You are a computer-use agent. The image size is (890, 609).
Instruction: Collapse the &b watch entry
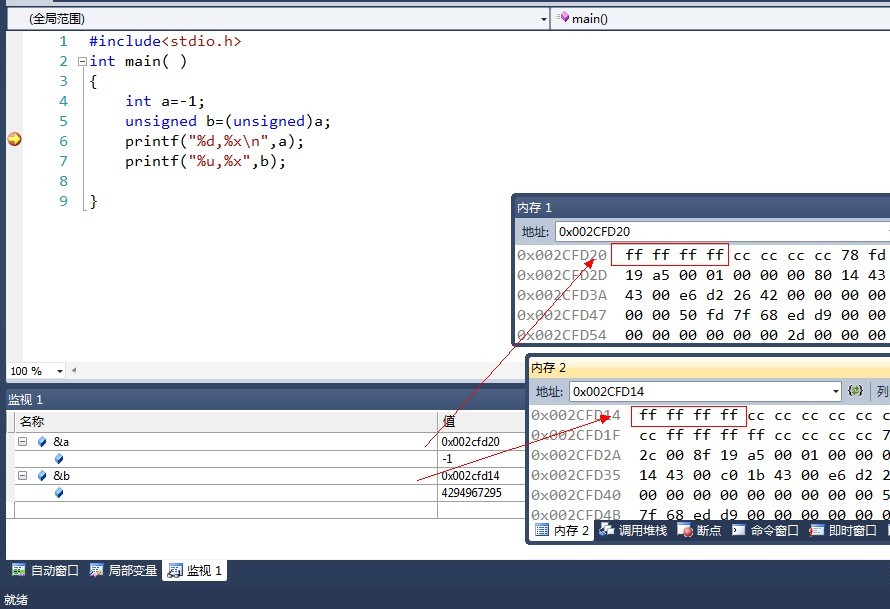(22, 476)
